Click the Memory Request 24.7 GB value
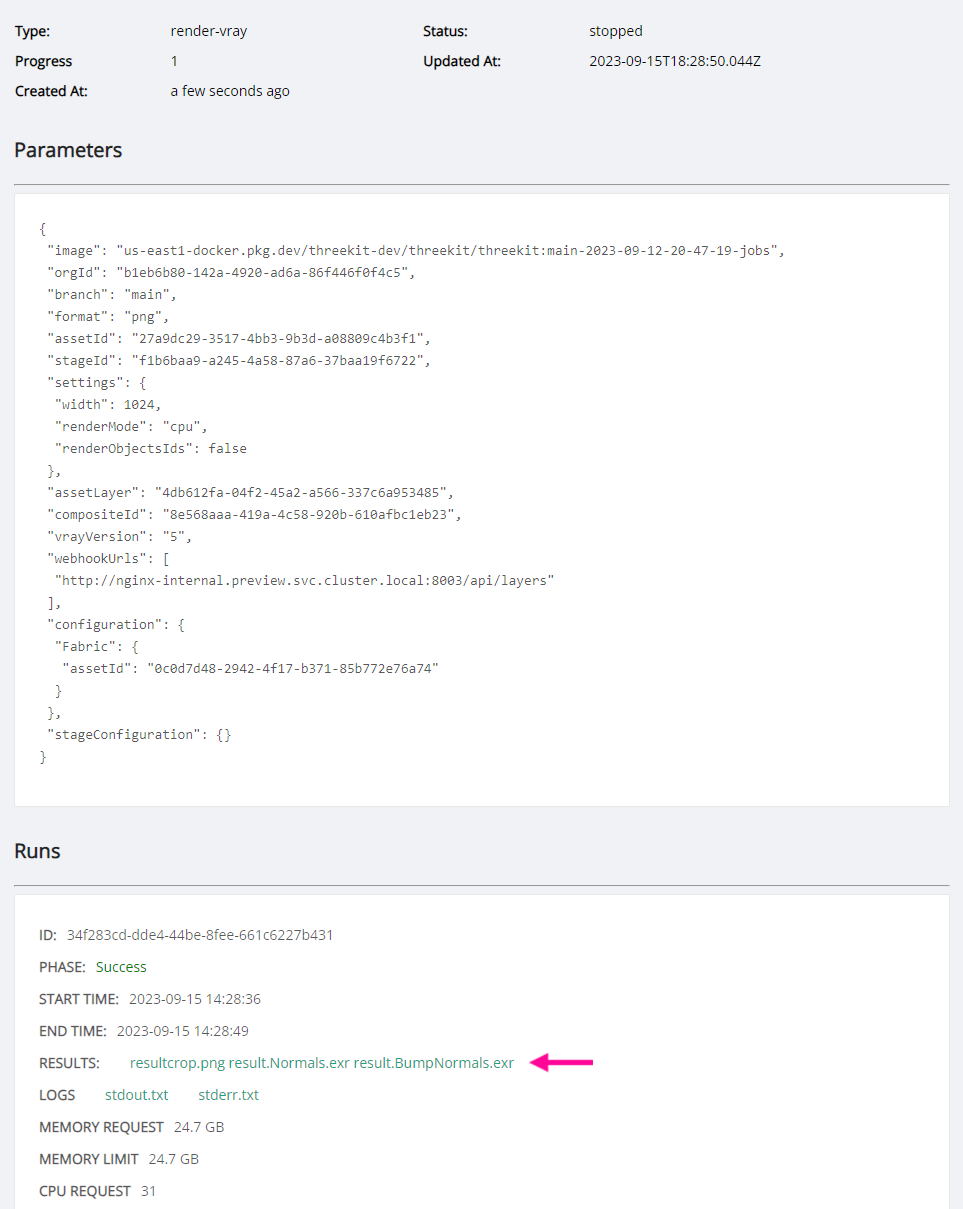 coord(199,1127)
